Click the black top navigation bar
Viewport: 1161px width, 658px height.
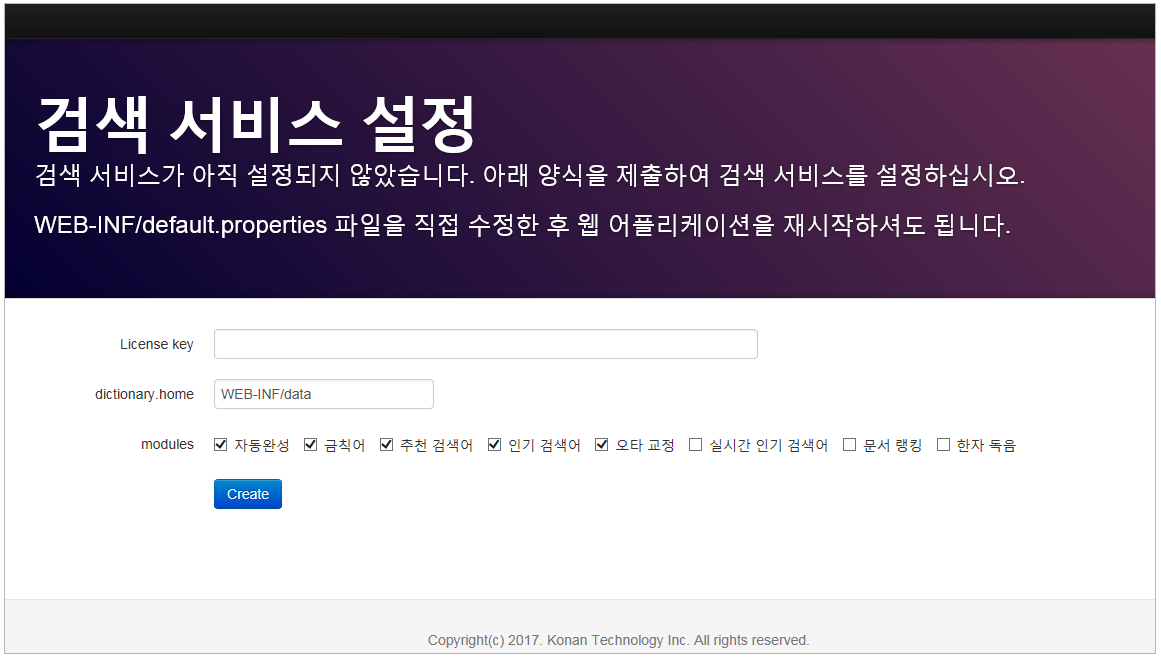coord(580,21)
